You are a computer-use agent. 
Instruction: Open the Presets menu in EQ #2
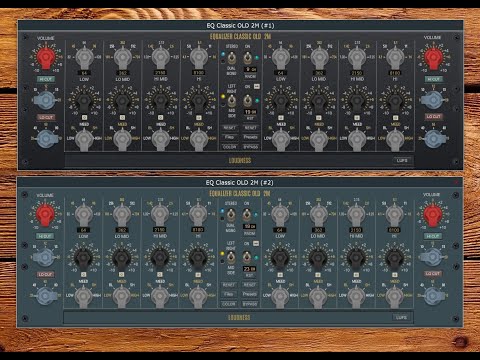tap(250, 294)
